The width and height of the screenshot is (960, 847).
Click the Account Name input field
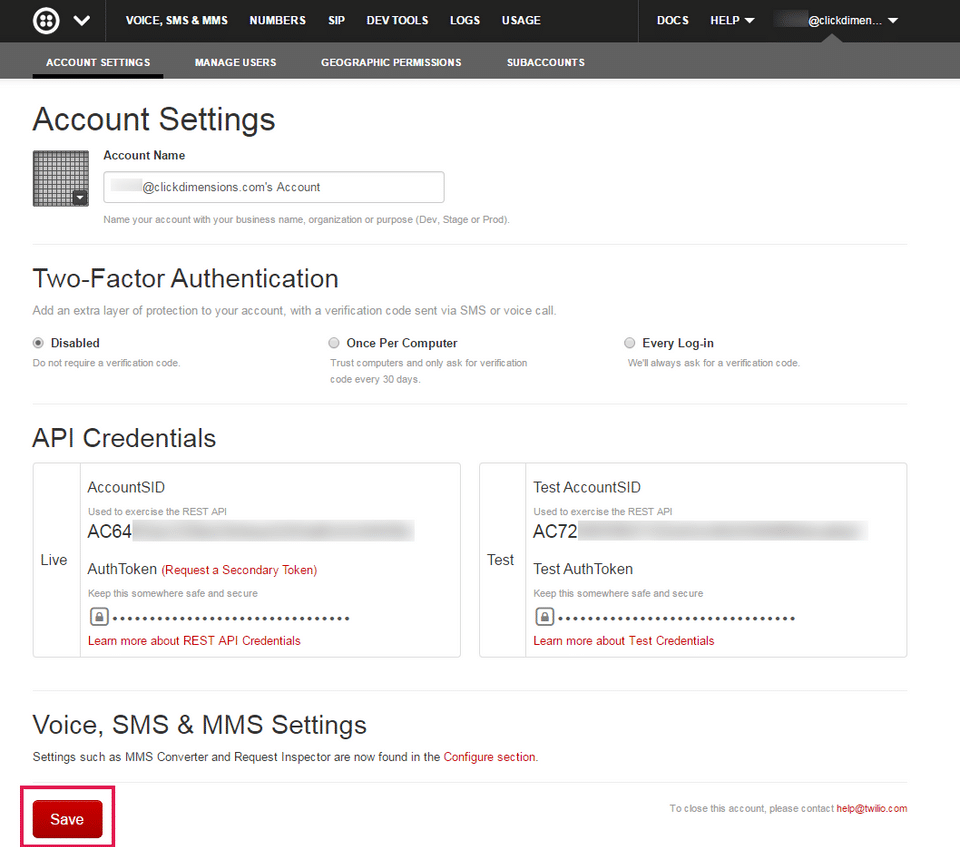tap(274, 187)
